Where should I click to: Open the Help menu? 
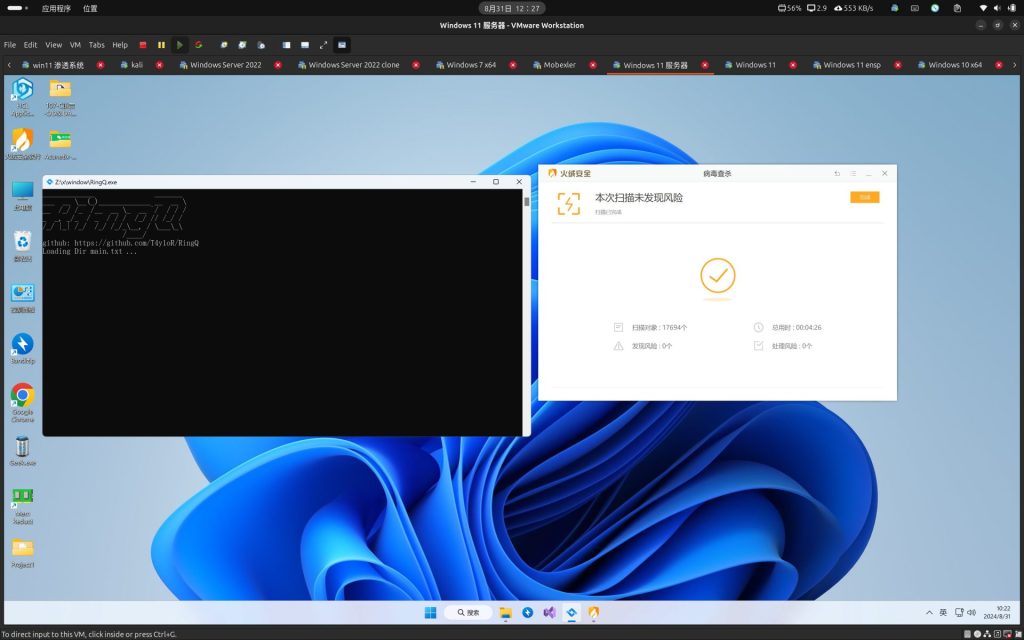click(x=120, y=45)
